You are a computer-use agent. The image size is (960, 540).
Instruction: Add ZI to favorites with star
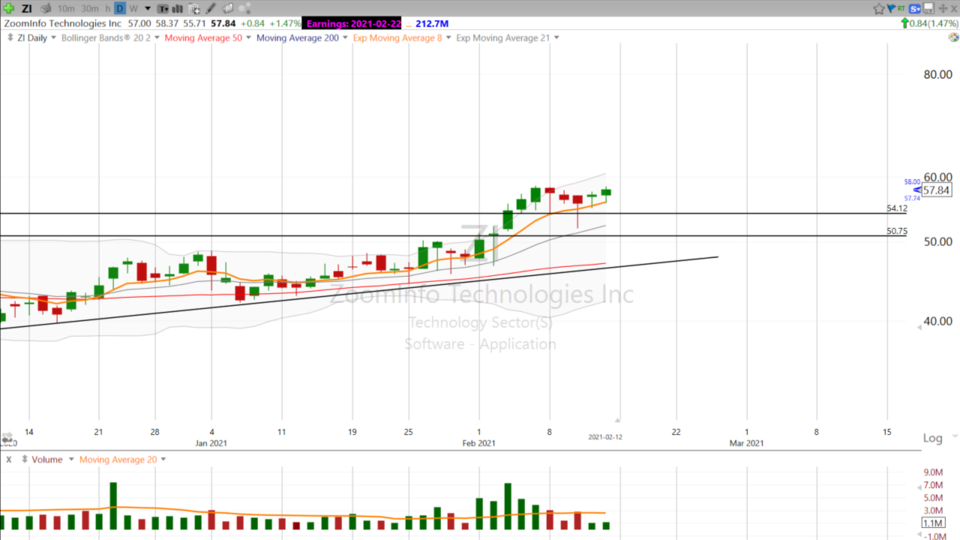[x=879, y=9]
